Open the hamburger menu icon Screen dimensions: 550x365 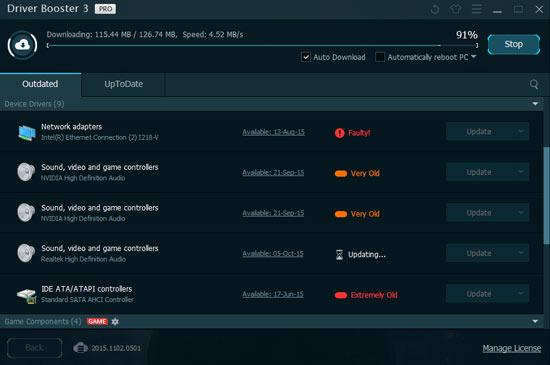pos(476,9)
